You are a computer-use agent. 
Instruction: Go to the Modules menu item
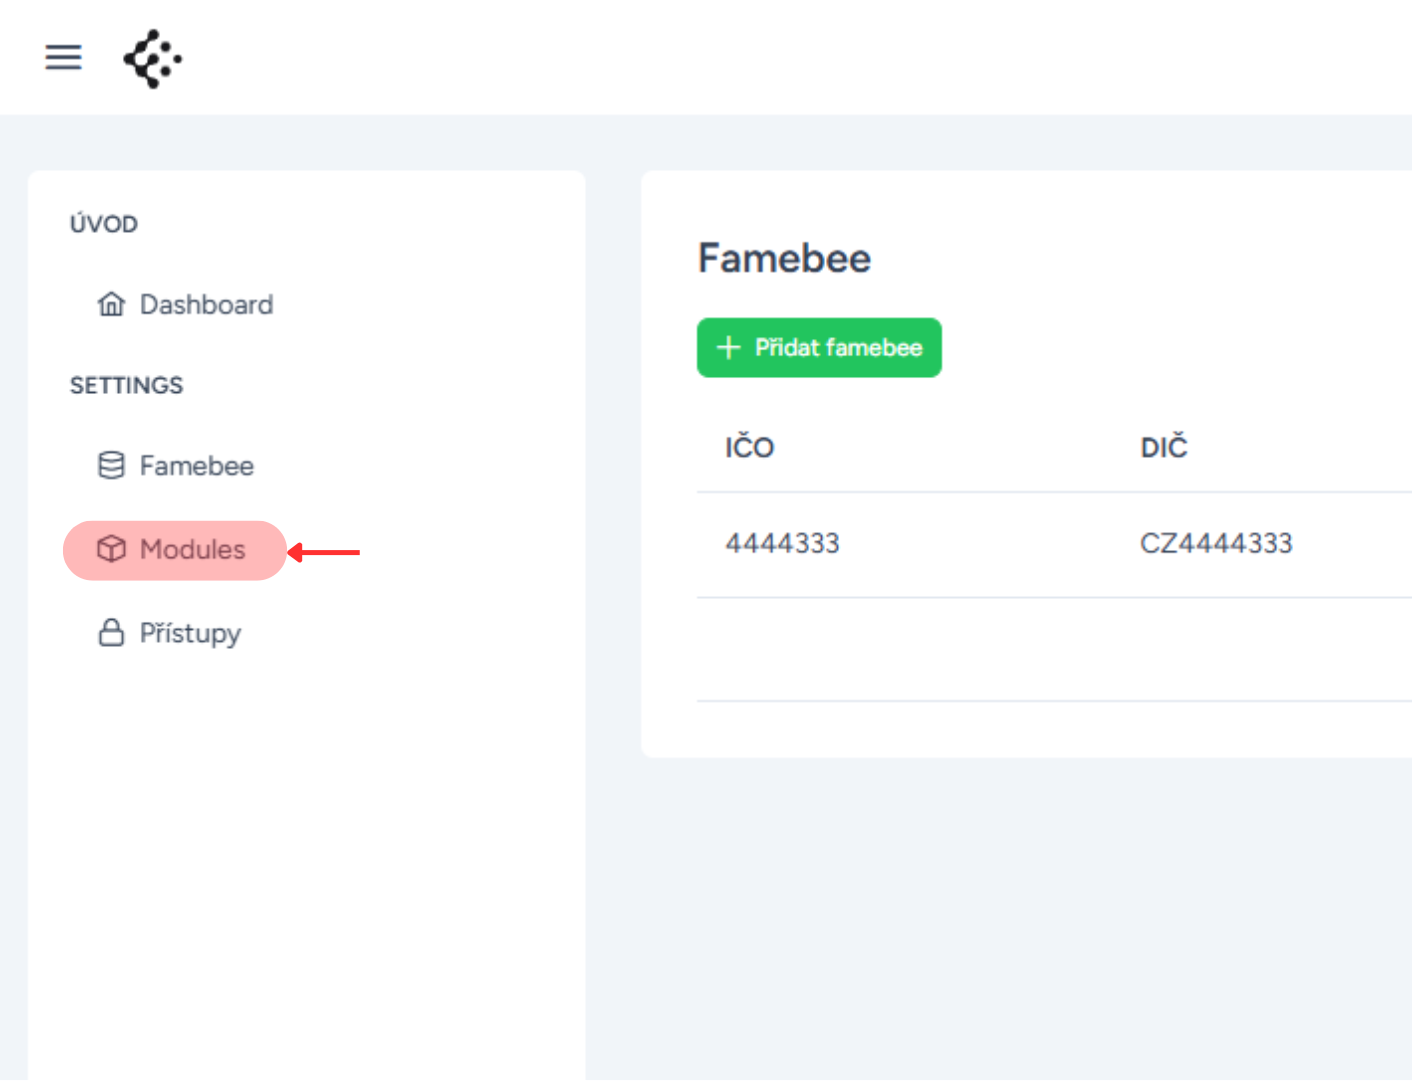pyautogui.click(x=175, y=550)
